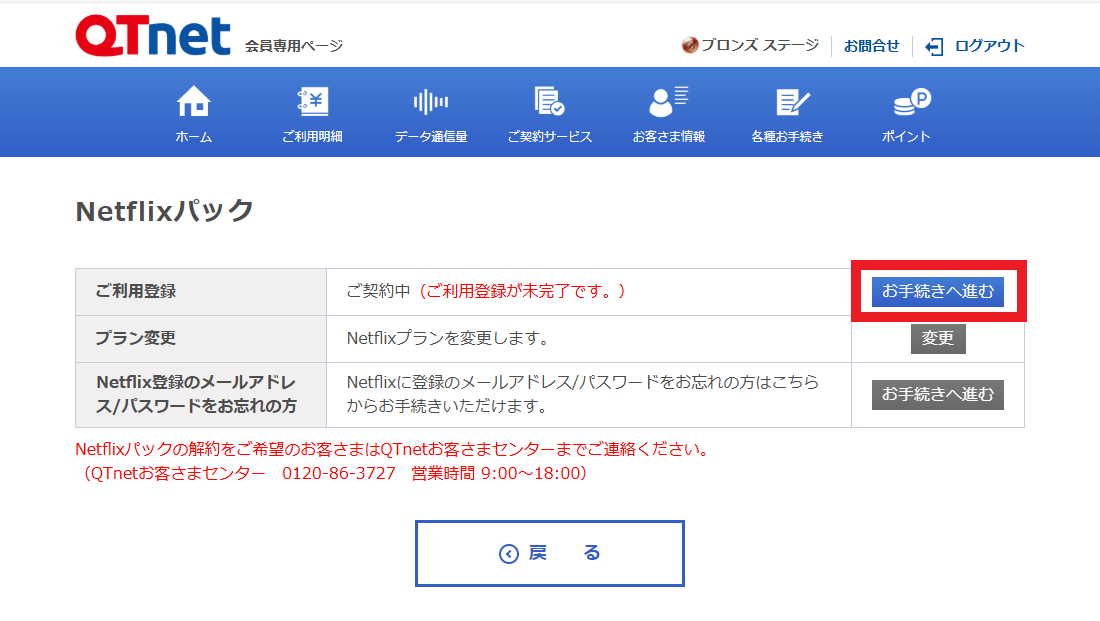Click Netflixプランを変更します text
Image resolution: width=1100 pixels, height=621 pixels.
pos(448,338)
